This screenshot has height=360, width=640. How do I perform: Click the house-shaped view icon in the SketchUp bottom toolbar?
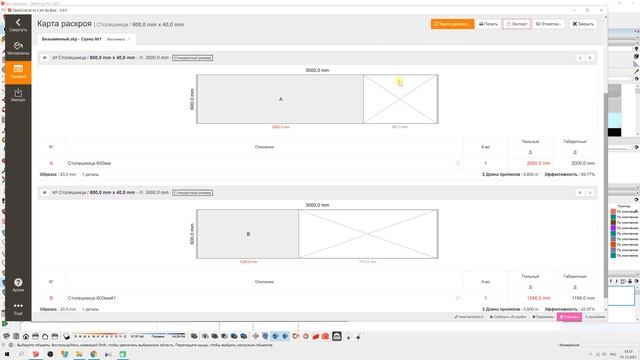pyautogui.click(x=26, y=336)
